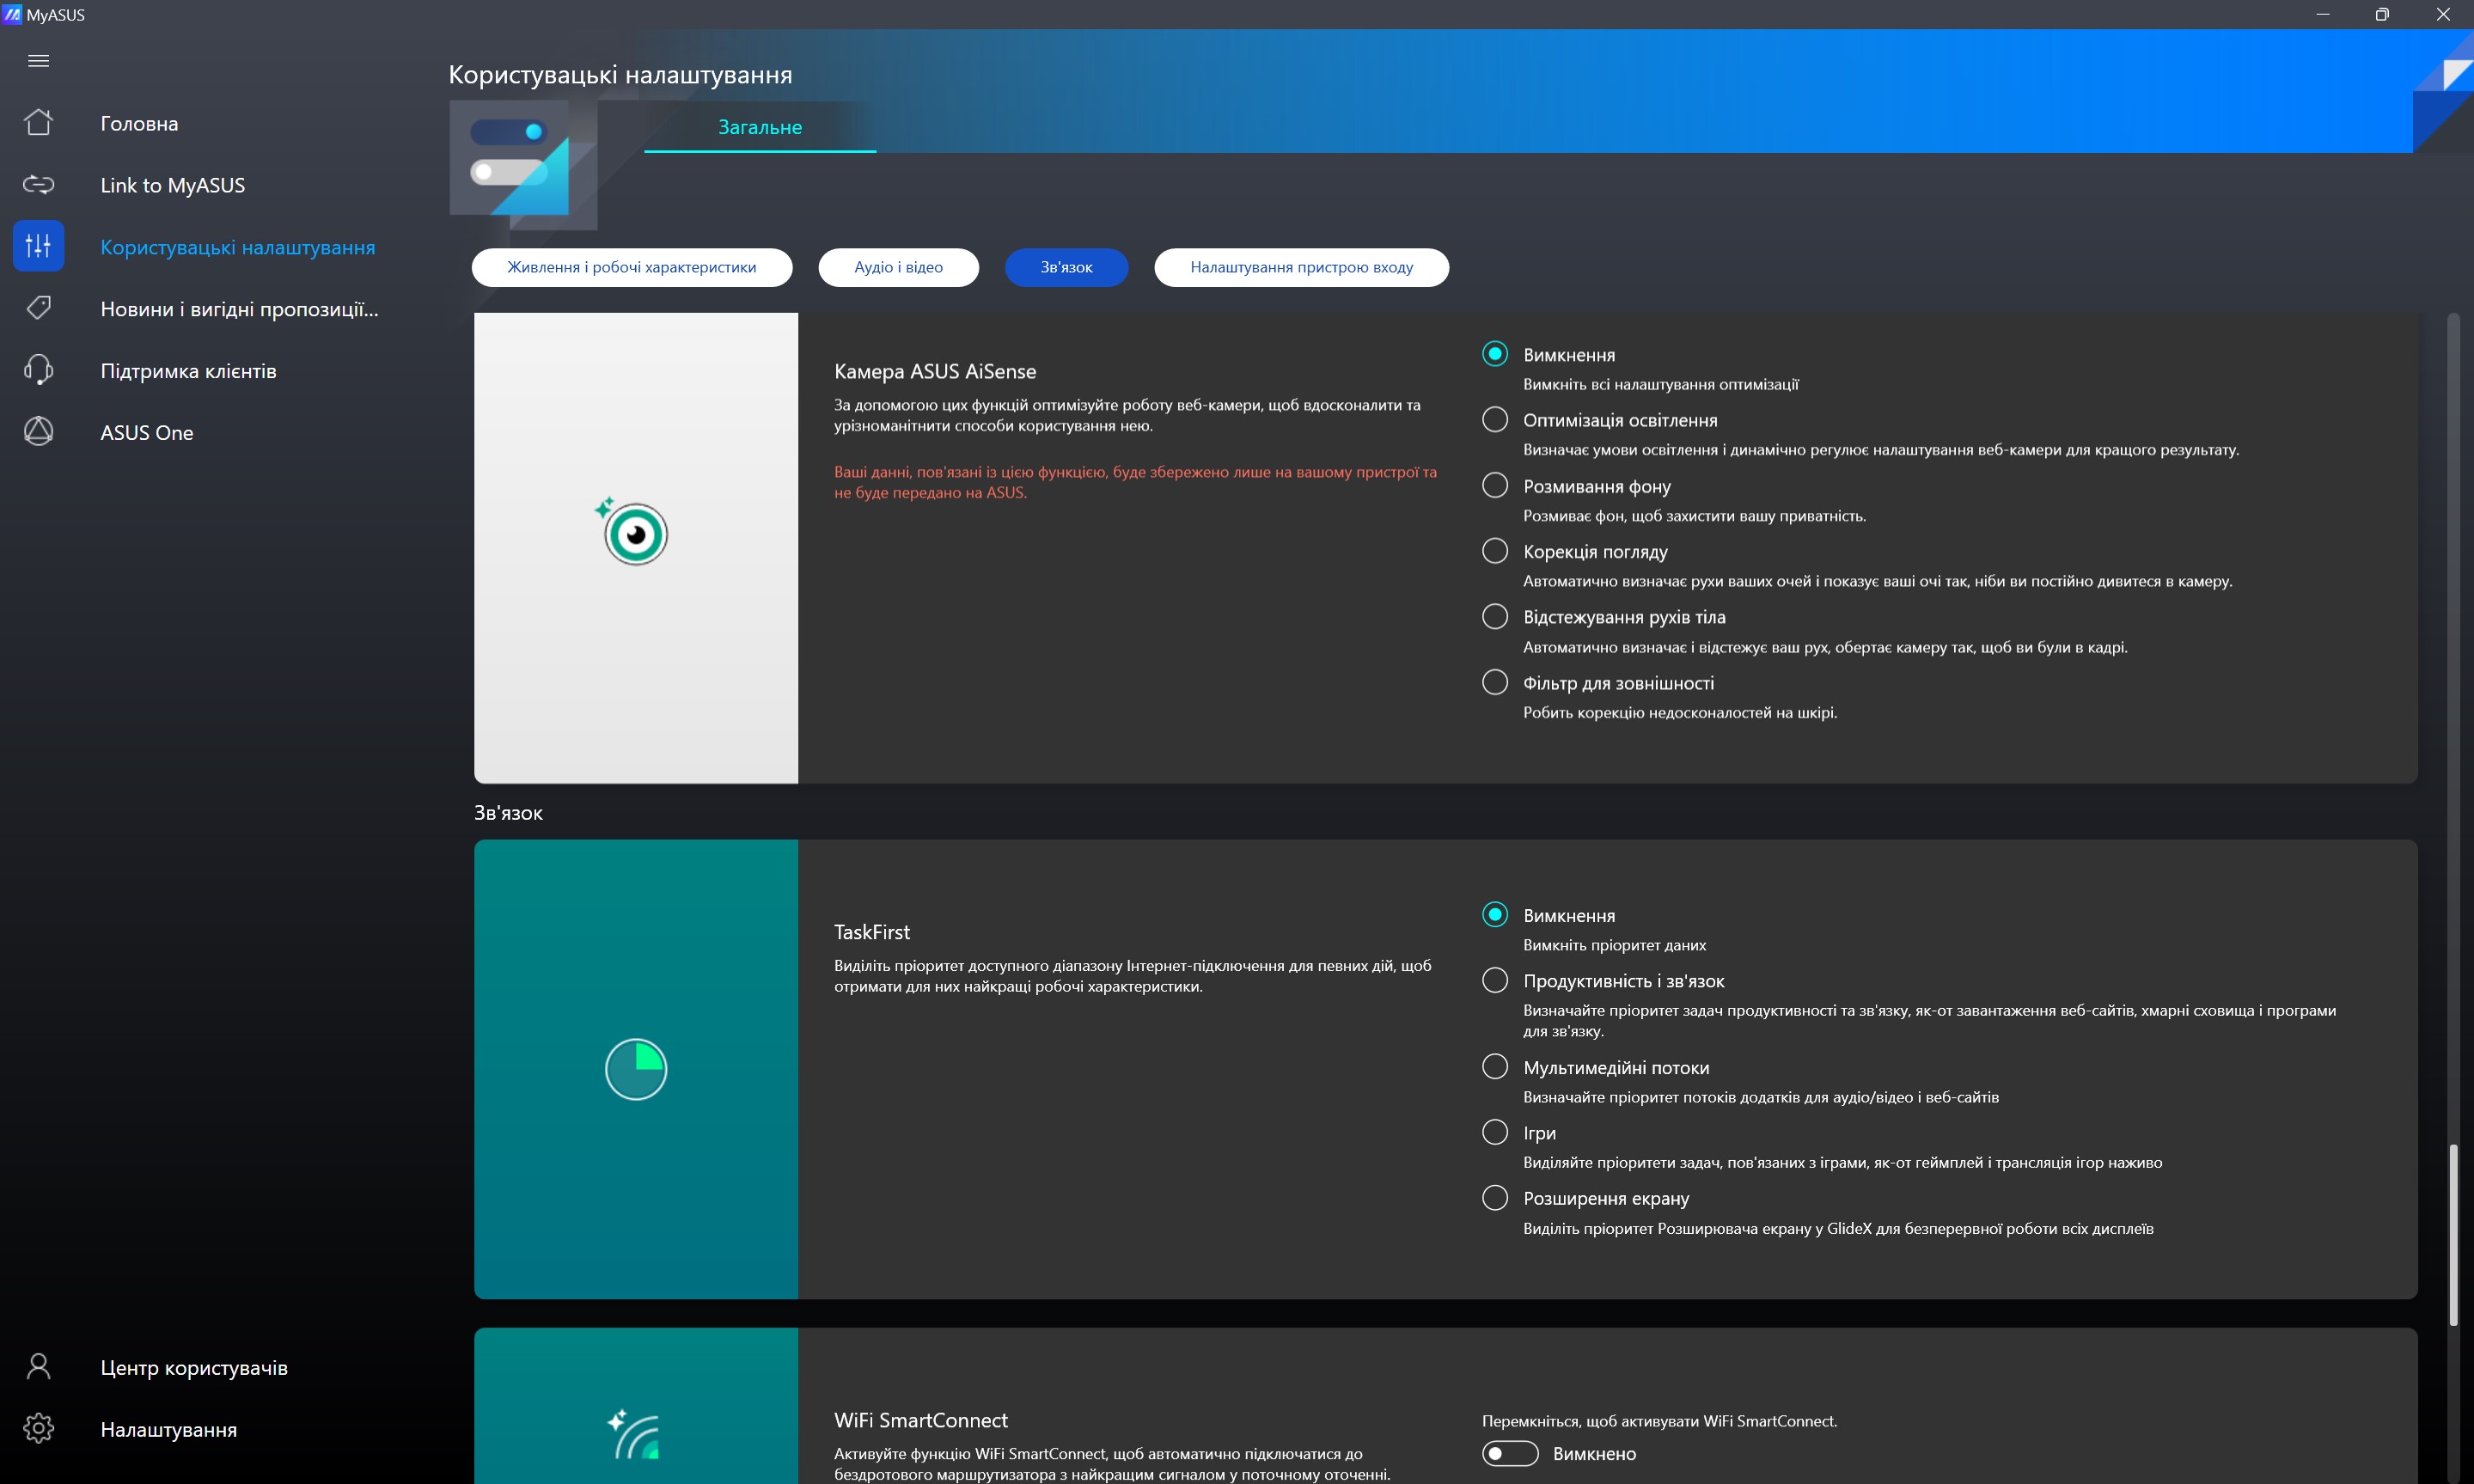
Task: Select the Ігри priority radio button
Action: pyautogui.click(x=1494, y=1132)
